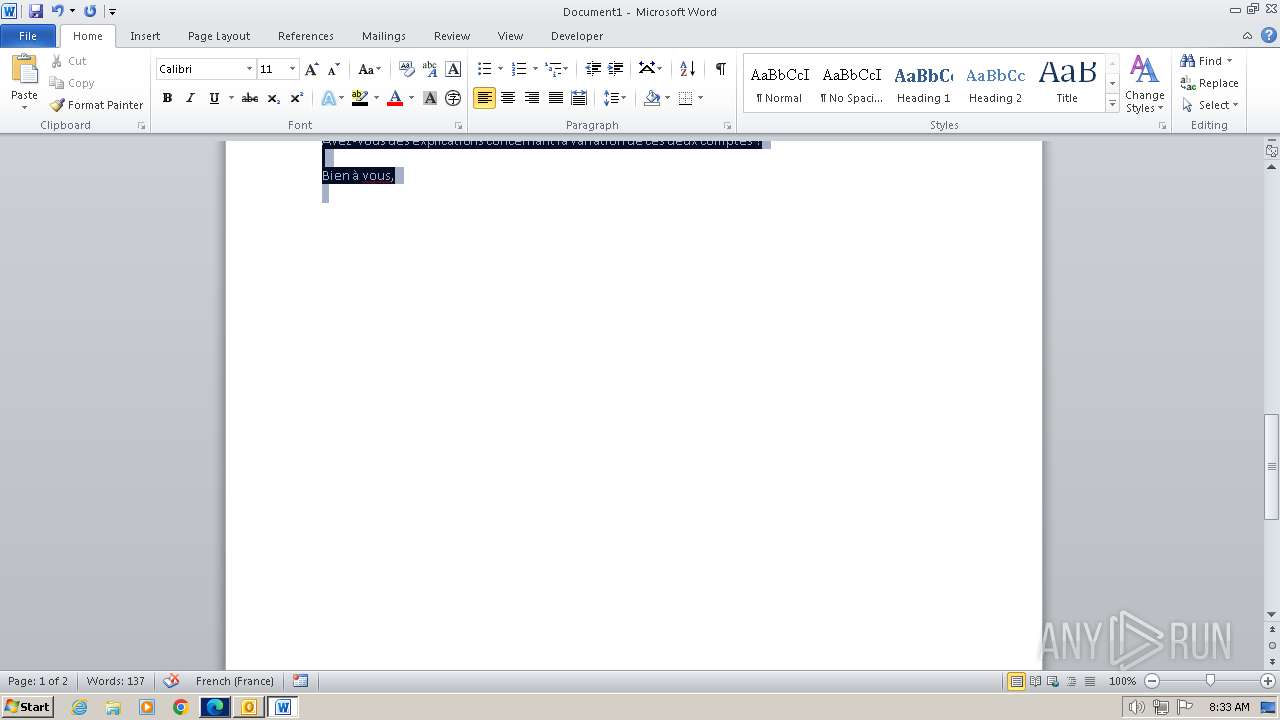The width and height of the screenshot is (1280, 720).
Task: Click the Bullets list icon
Action: click(484, 69)
